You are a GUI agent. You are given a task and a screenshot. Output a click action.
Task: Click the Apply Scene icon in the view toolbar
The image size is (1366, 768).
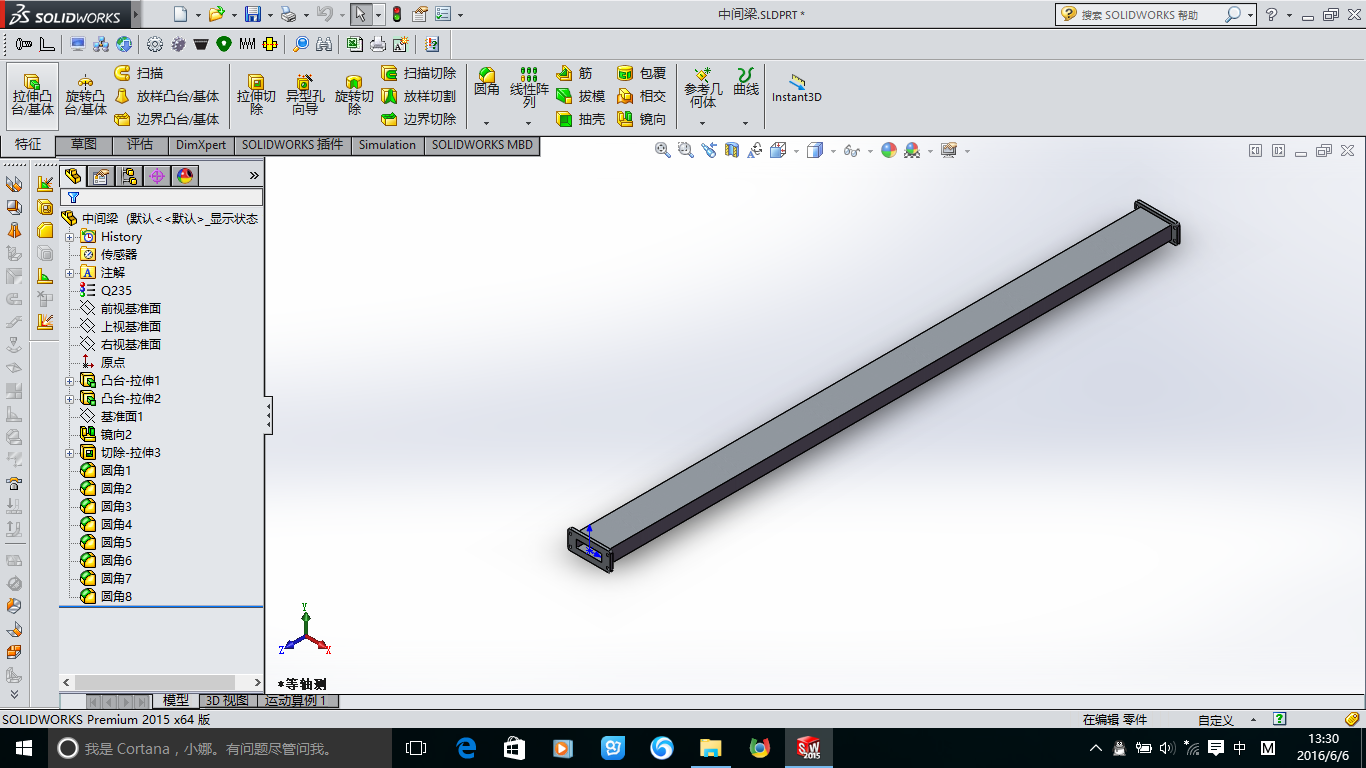click(x=912, y=150)
